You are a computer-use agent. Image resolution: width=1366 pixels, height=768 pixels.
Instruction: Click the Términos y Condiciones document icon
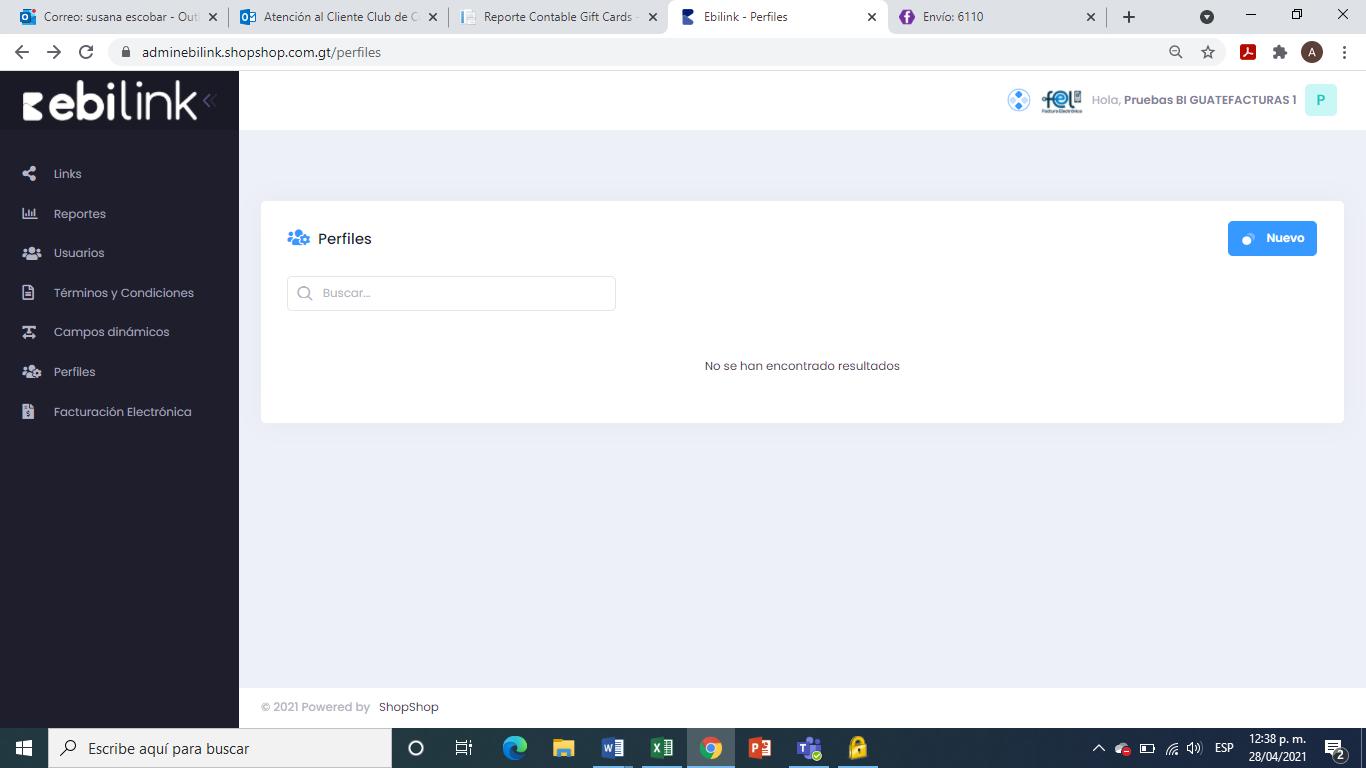pos(29,293)
